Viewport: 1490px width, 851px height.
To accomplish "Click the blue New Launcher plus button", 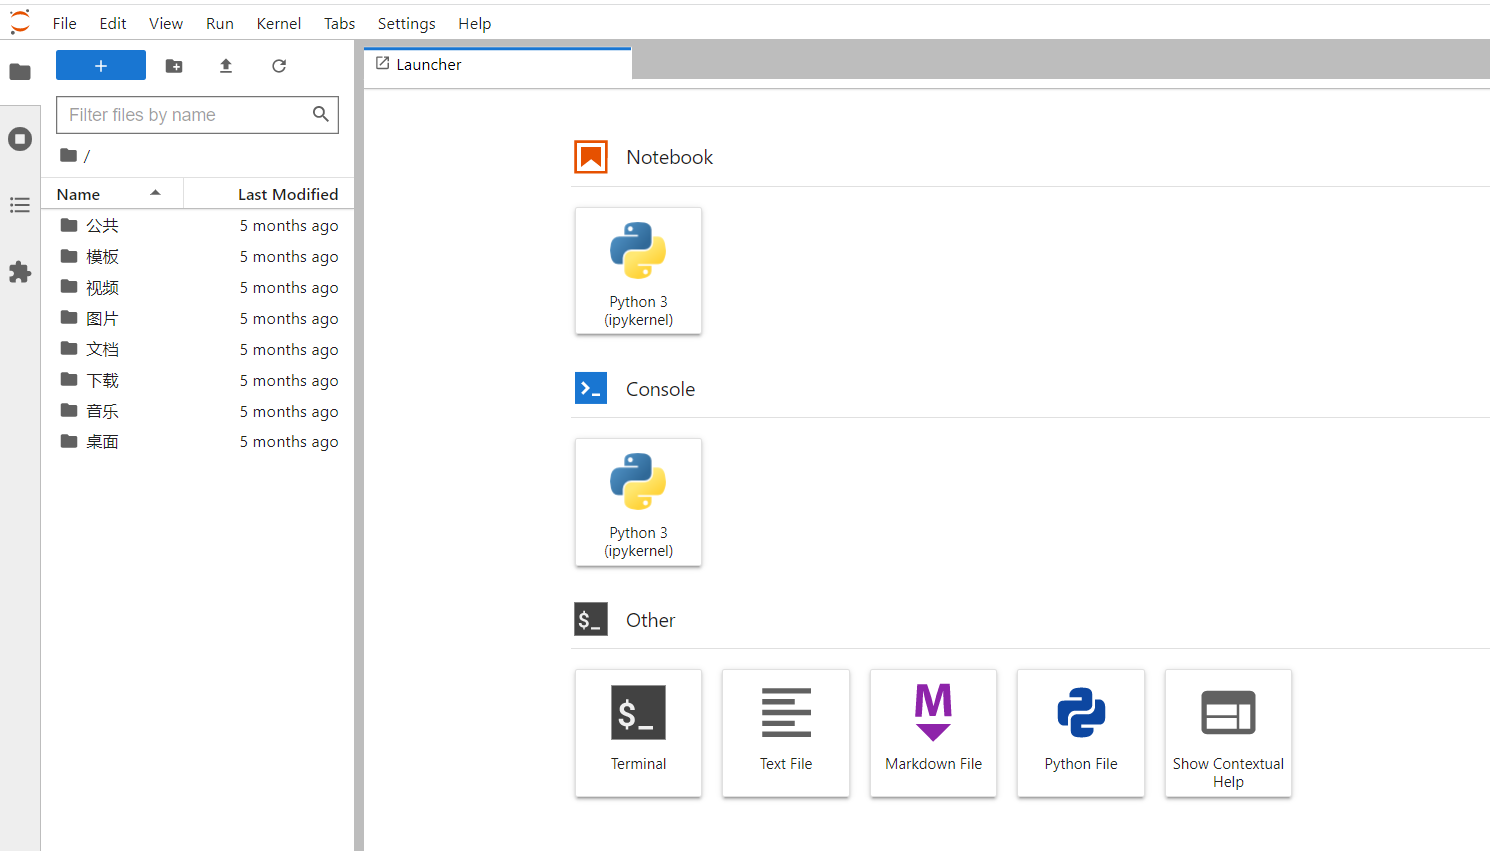I will 101,65.
